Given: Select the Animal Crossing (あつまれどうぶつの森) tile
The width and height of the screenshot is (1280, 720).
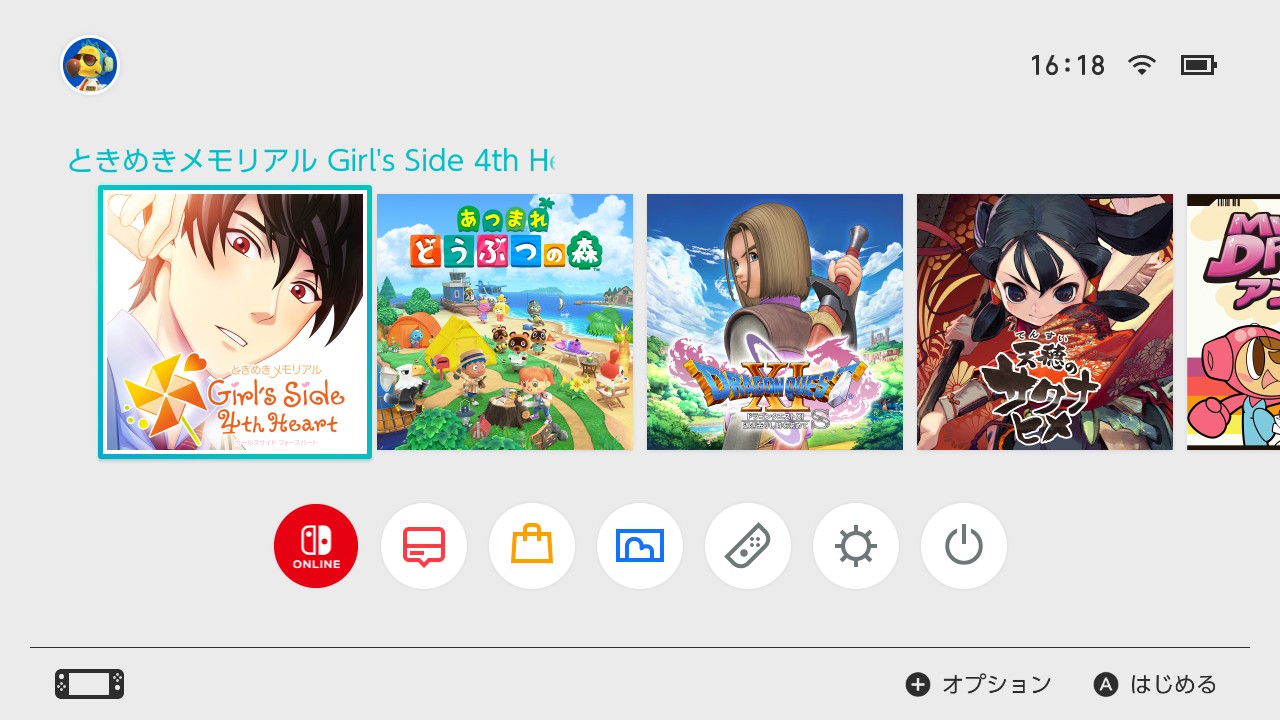Looking at the screenshot, I should click(x=505, y=322).
